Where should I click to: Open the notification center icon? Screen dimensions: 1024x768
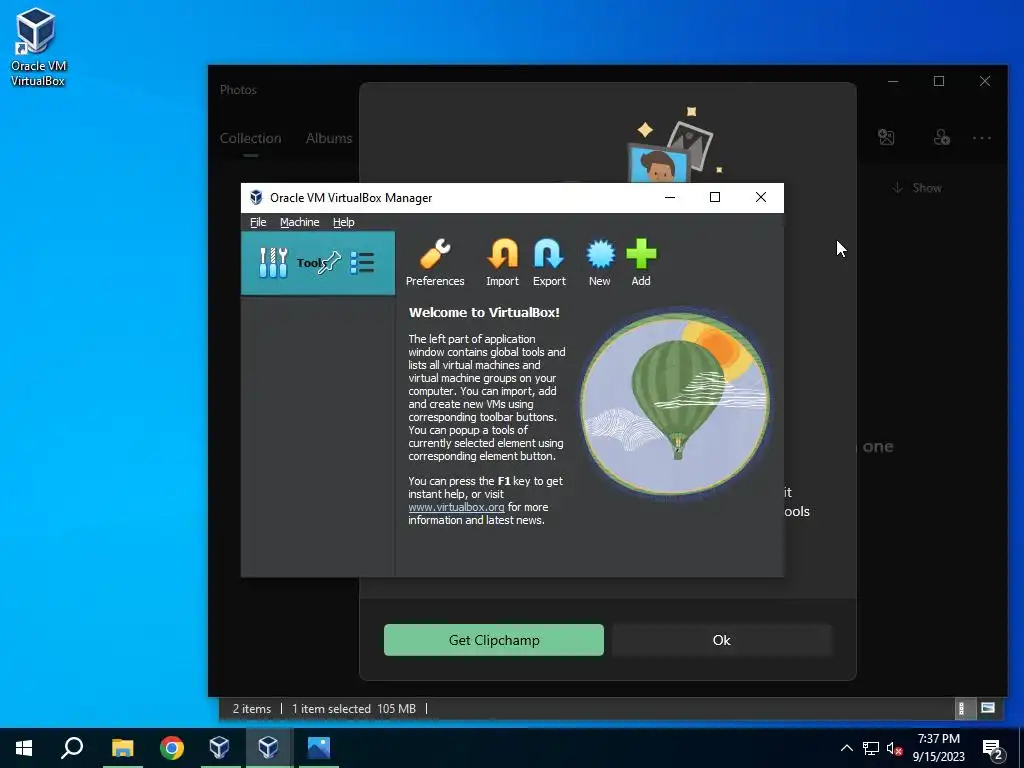993,749
